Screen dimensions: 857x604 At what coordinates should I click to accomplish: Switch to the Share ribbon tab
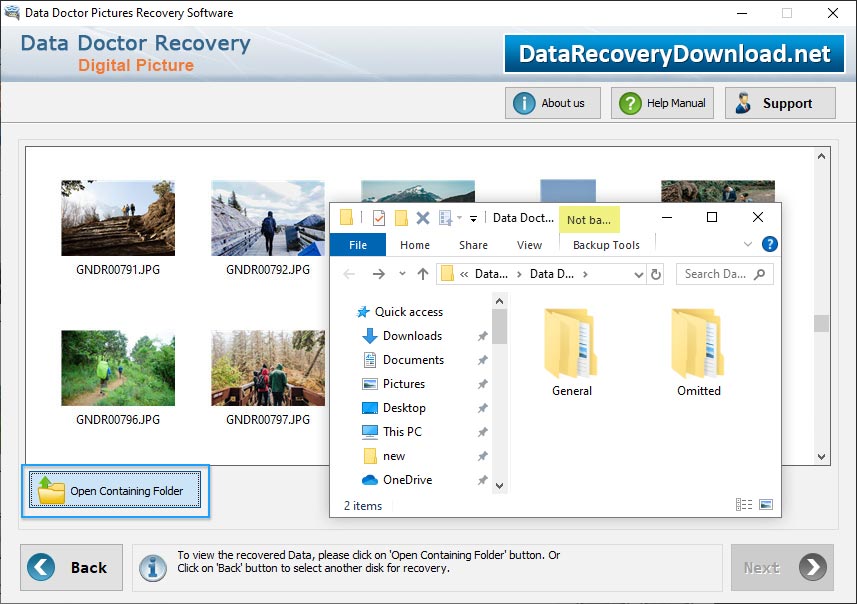[x=473, y=245]
